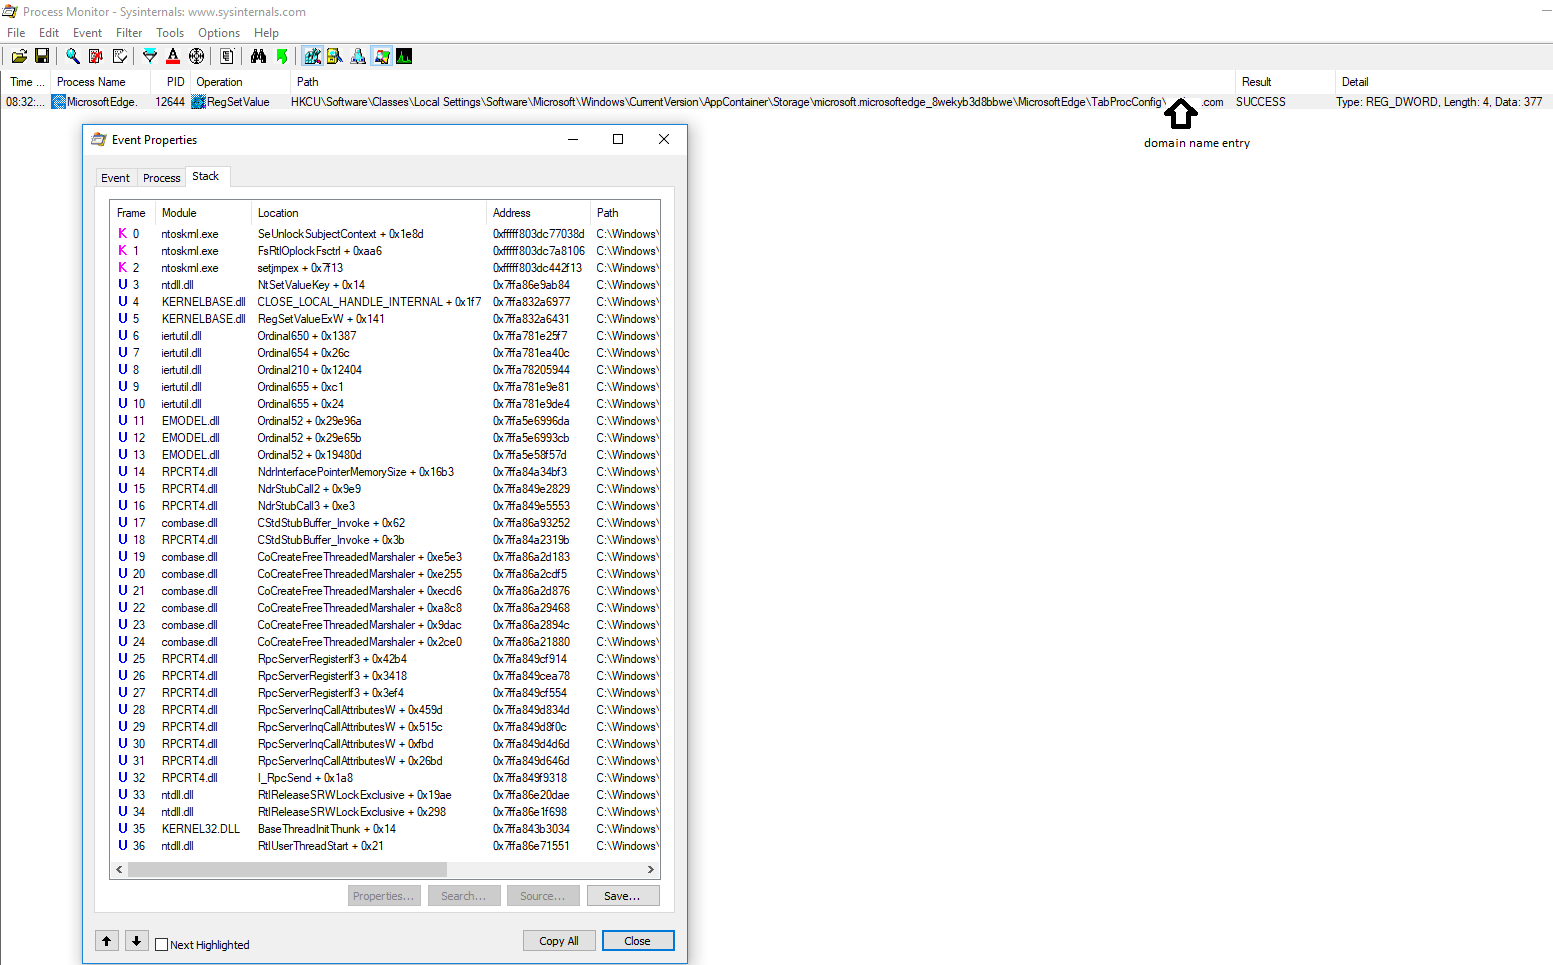The image size is (1553, 965).
Task: Click the Frame column header in the stack list
Action: pos(131,213)
